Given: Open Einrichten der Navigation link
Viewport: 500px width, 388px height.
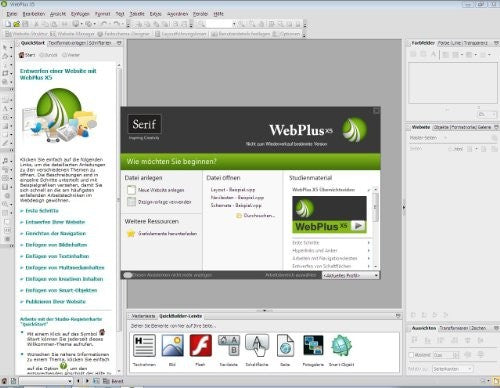Looking at the screenshot, I should 56,233.
